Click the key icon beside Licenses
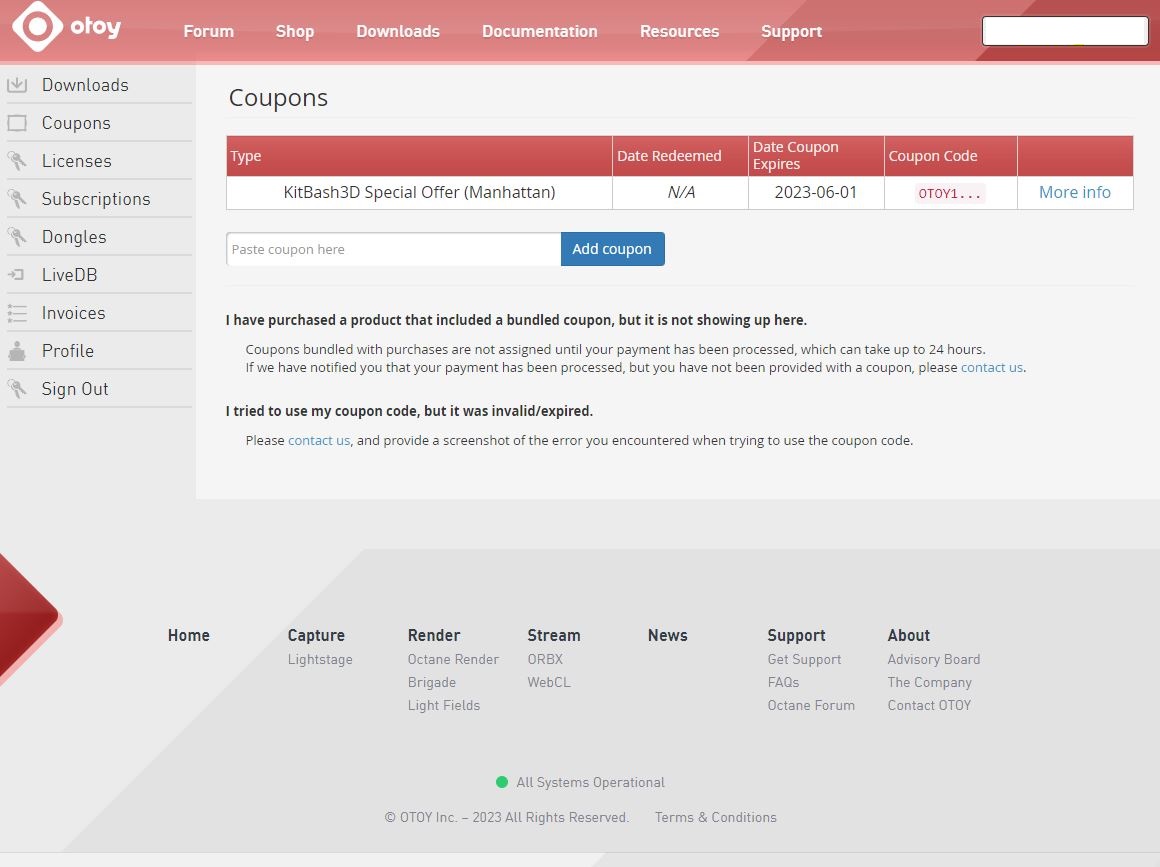1160x867 pixels. tap(17, 161)
